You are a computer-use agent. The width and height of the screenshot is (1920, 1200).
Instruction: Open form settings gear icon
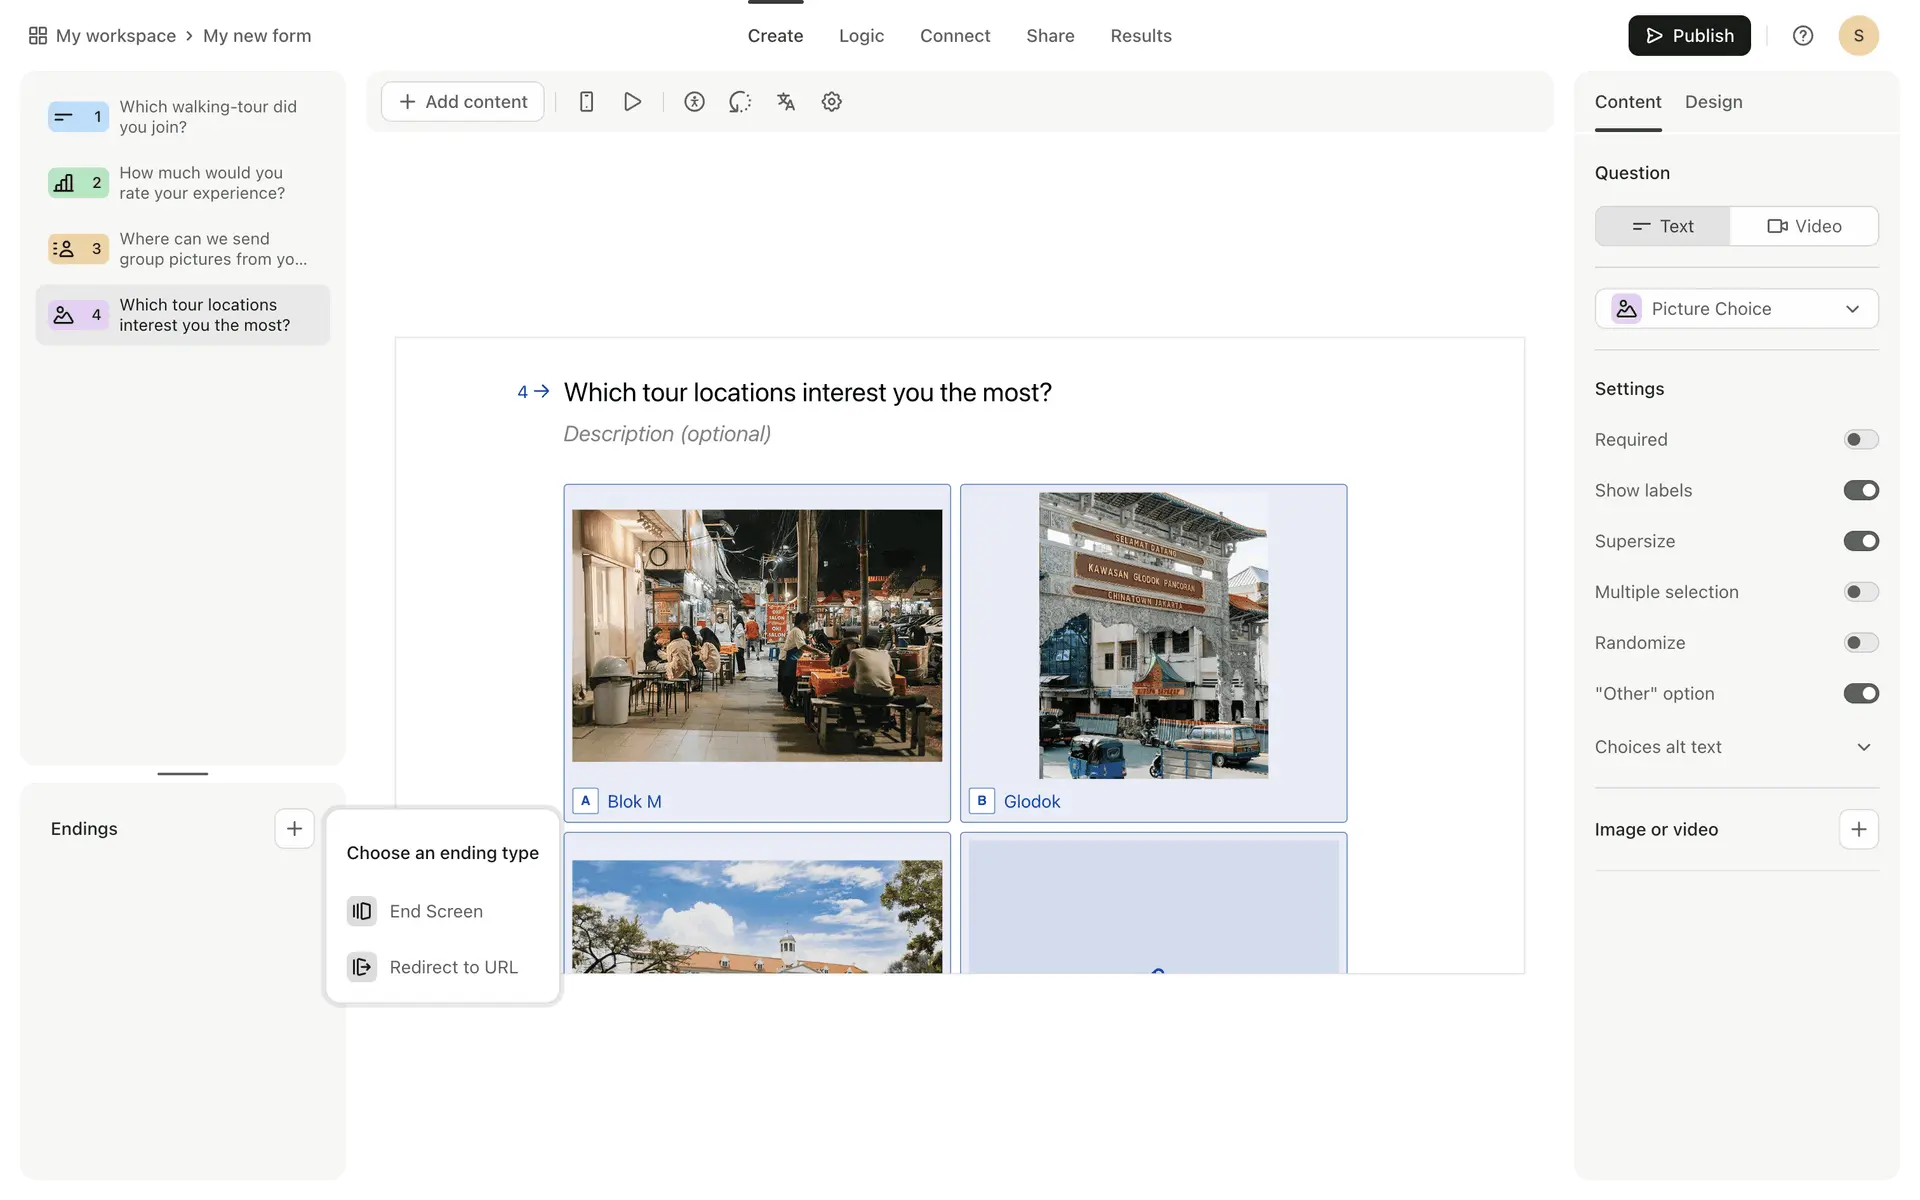[831, 102]
